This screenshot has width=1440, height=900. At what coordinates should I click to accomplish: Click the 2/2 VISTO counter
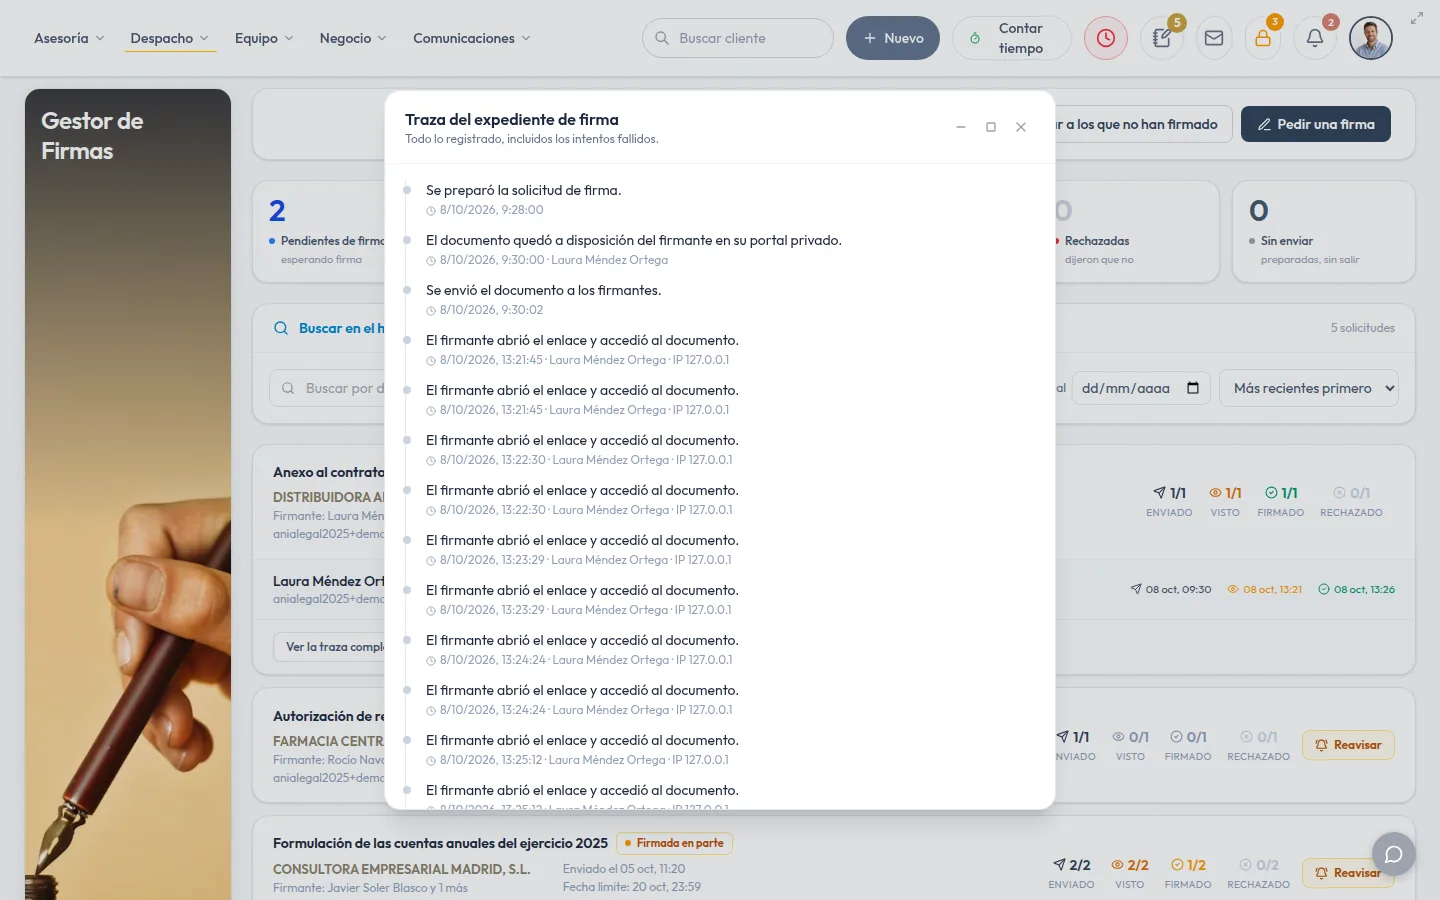coord(1130,872)
